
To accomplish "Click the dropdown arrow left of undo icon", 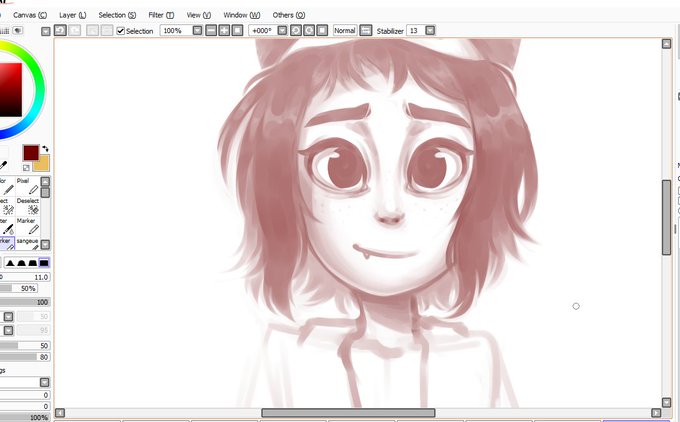I will [x=46, y=31].
